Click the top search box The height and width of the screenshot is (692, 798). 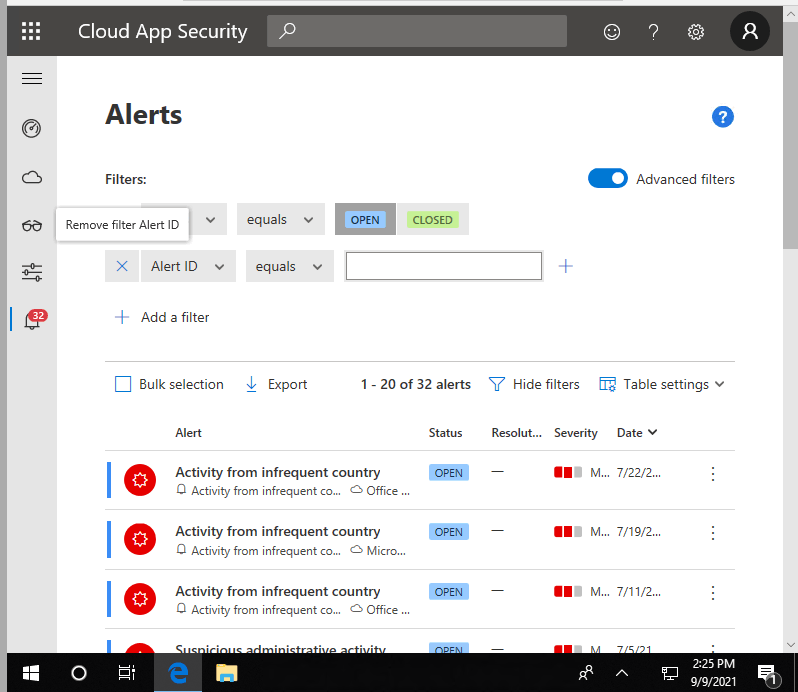click(417, 31)
